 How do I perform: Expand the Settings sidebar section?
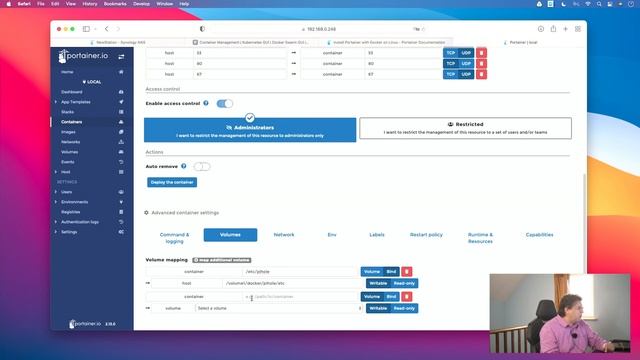click(x=56, y=232)
